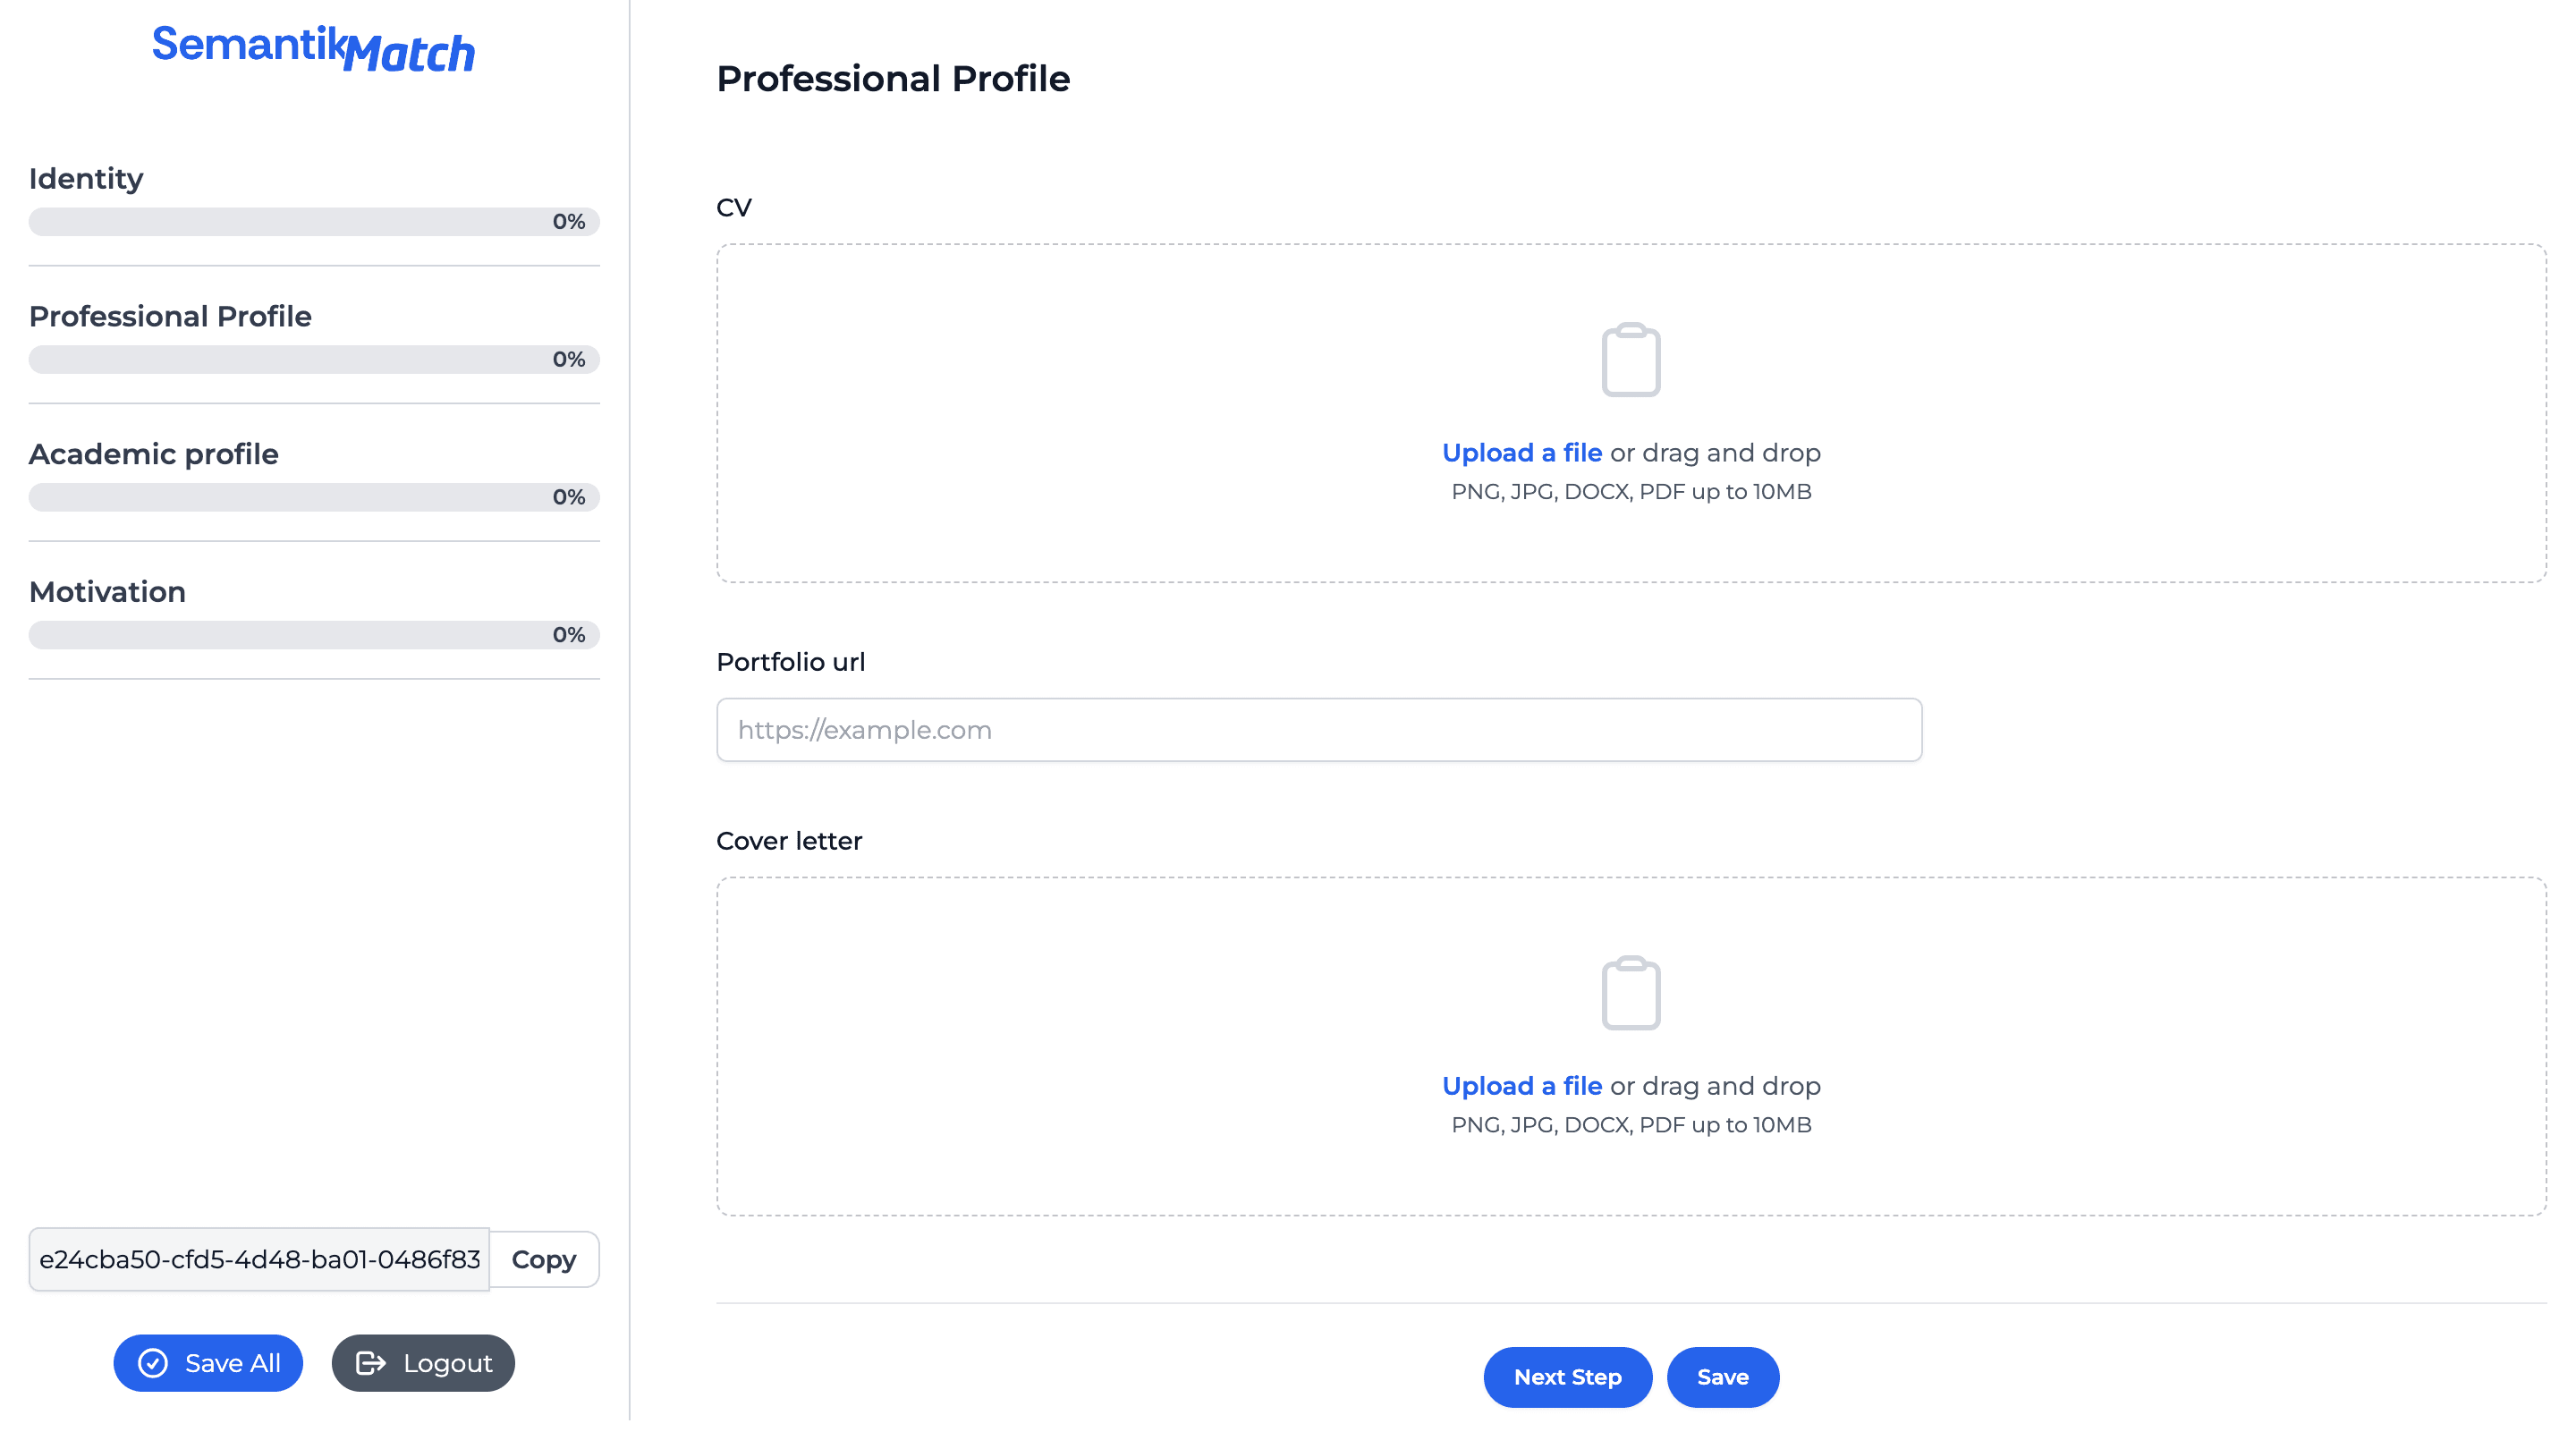
Task: Click Upload a file link for CV
Action: (x=1520, y=453)
